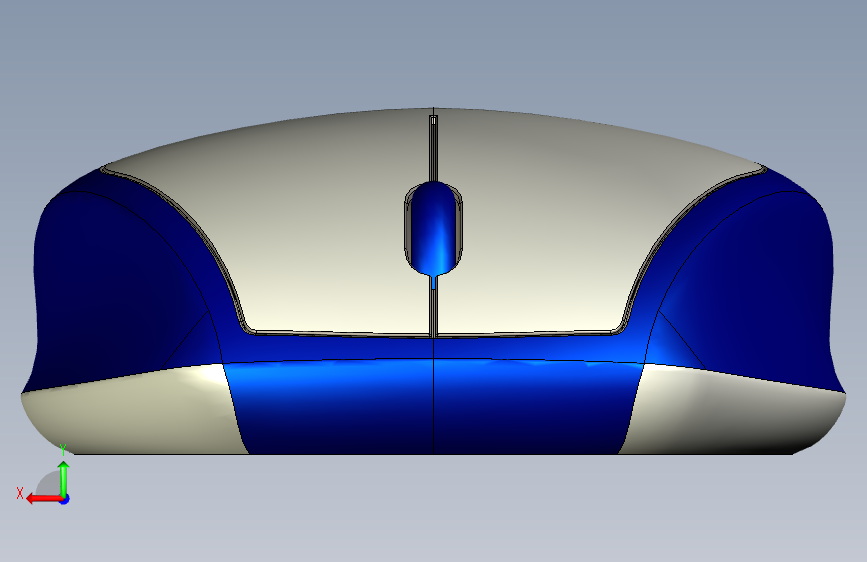Select the gray quarter-plane of the view triad
Image resolution: width=867 pixels, height=562 pixels.
coord(50,485)
